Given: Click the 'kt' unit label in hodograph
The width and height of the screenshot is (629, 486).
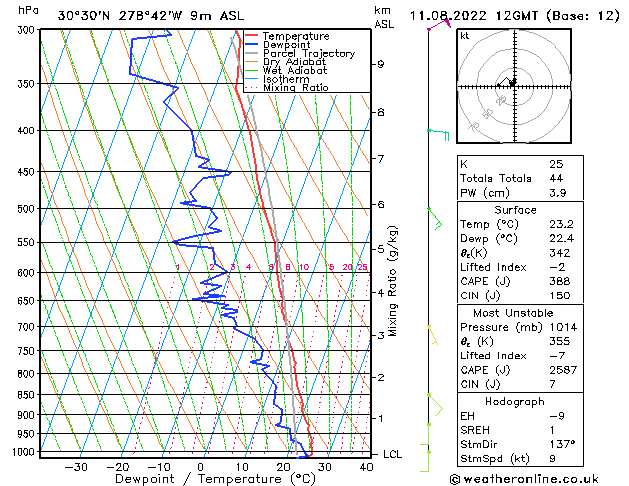Looking at the screenshot, I should tap(465, 36).
